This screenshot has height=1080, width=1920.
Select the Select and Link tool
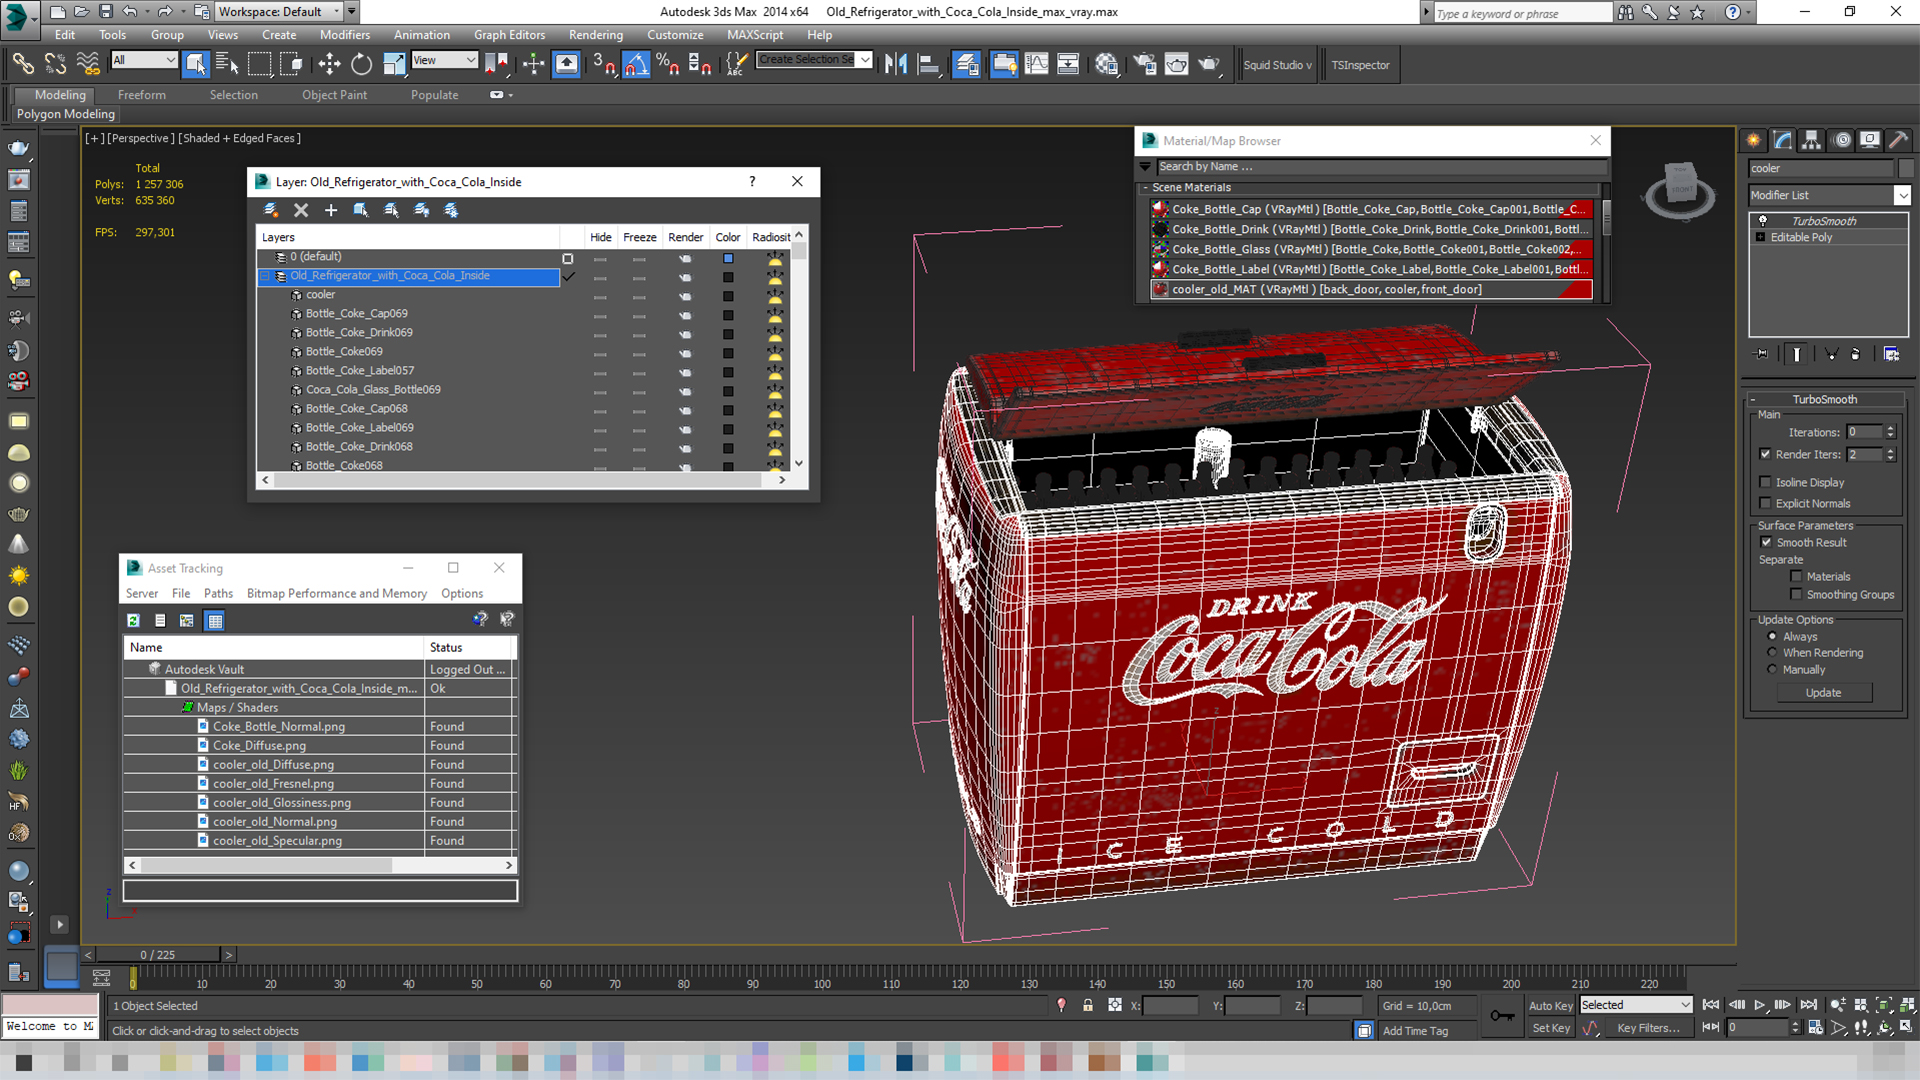22,64
